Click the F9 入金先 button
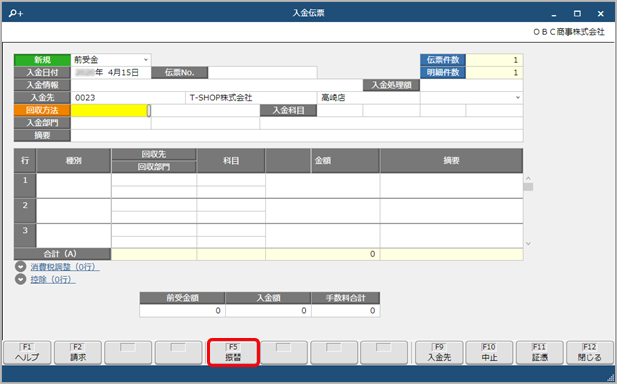The width and height of the screenshot is (617, 384). [439, 353]
